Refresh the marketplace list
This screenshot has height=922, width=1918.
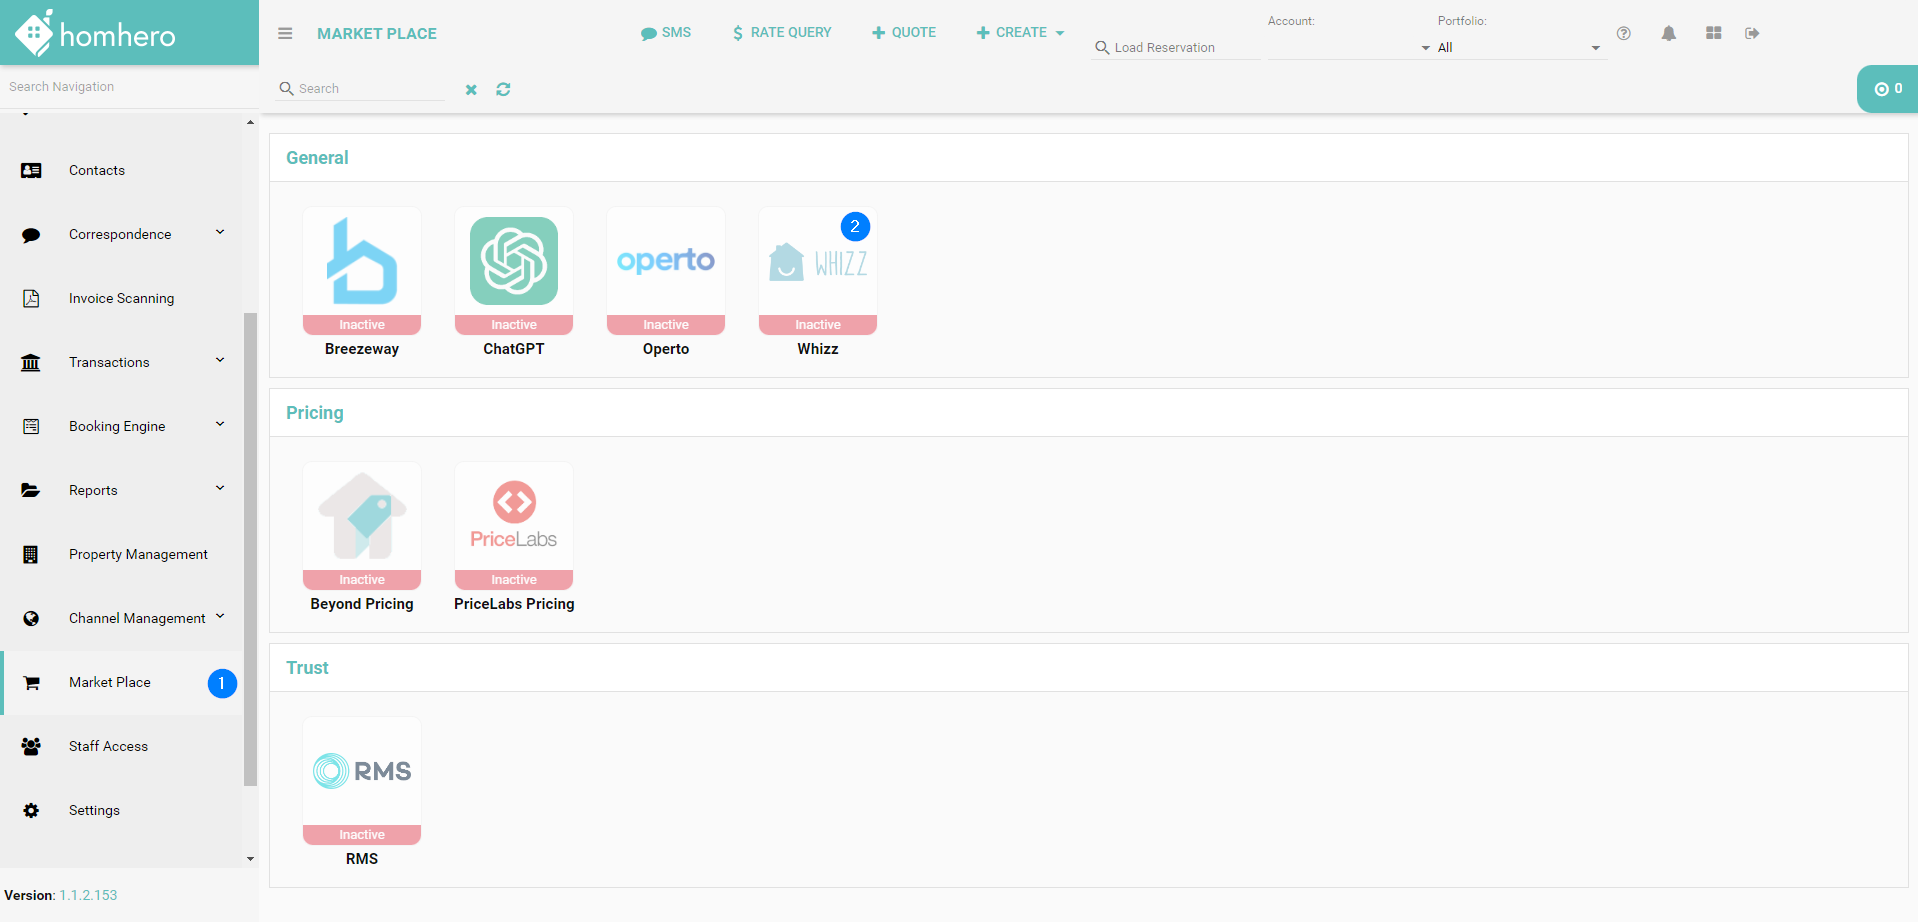click(x=503, y=89)
